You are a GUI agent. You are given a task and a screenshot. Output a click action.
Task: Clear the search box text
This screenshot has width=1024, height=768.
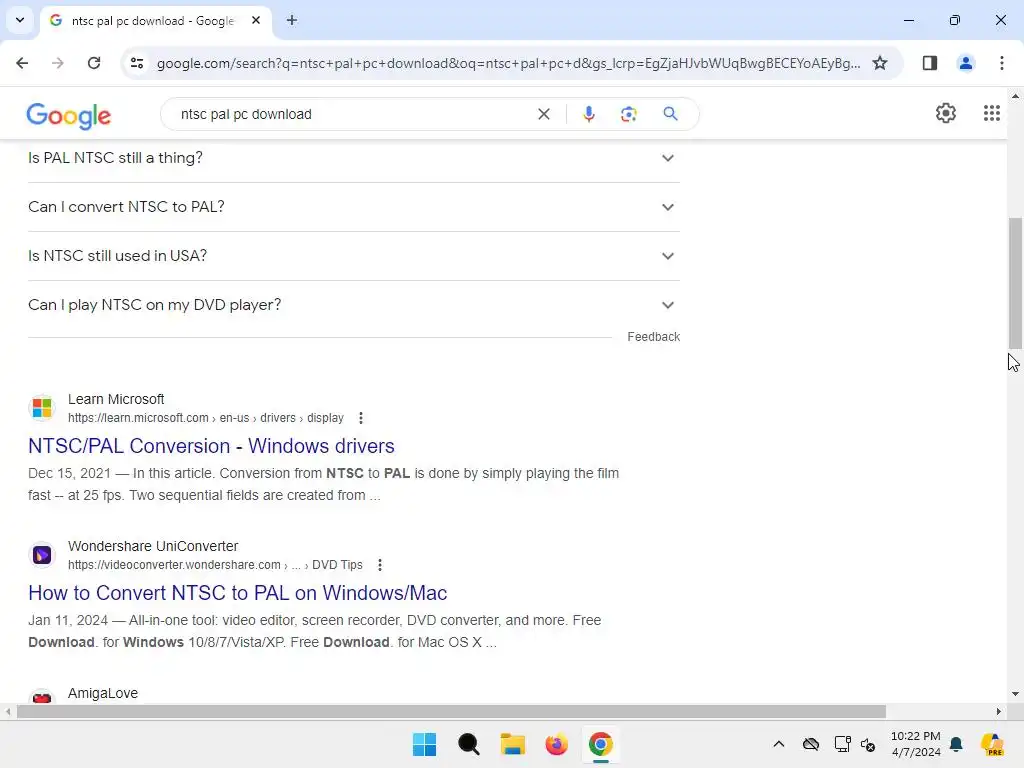point(543,114)
